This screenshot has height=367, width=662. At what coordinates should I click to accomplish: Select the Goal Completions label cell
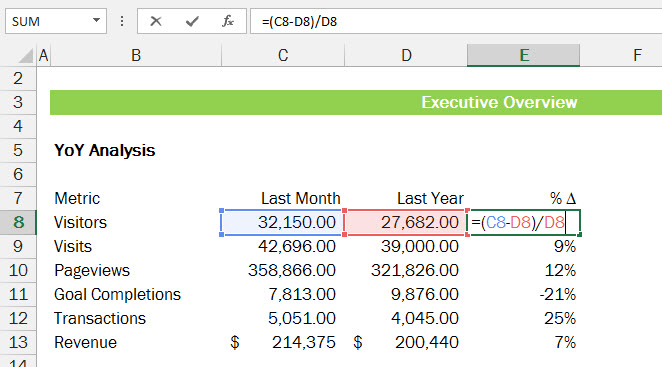pyautogui.click(x=136, y=294)
